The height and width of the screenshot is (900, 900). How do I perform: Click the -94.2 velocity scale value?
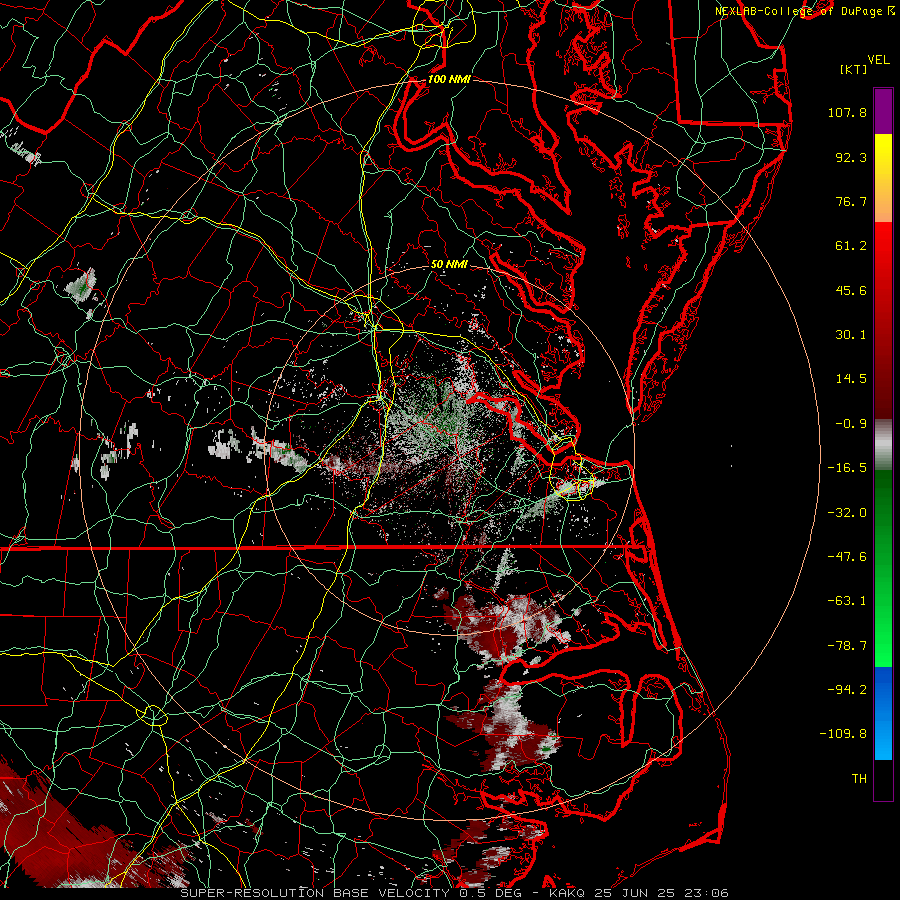[x=847, y=690]
